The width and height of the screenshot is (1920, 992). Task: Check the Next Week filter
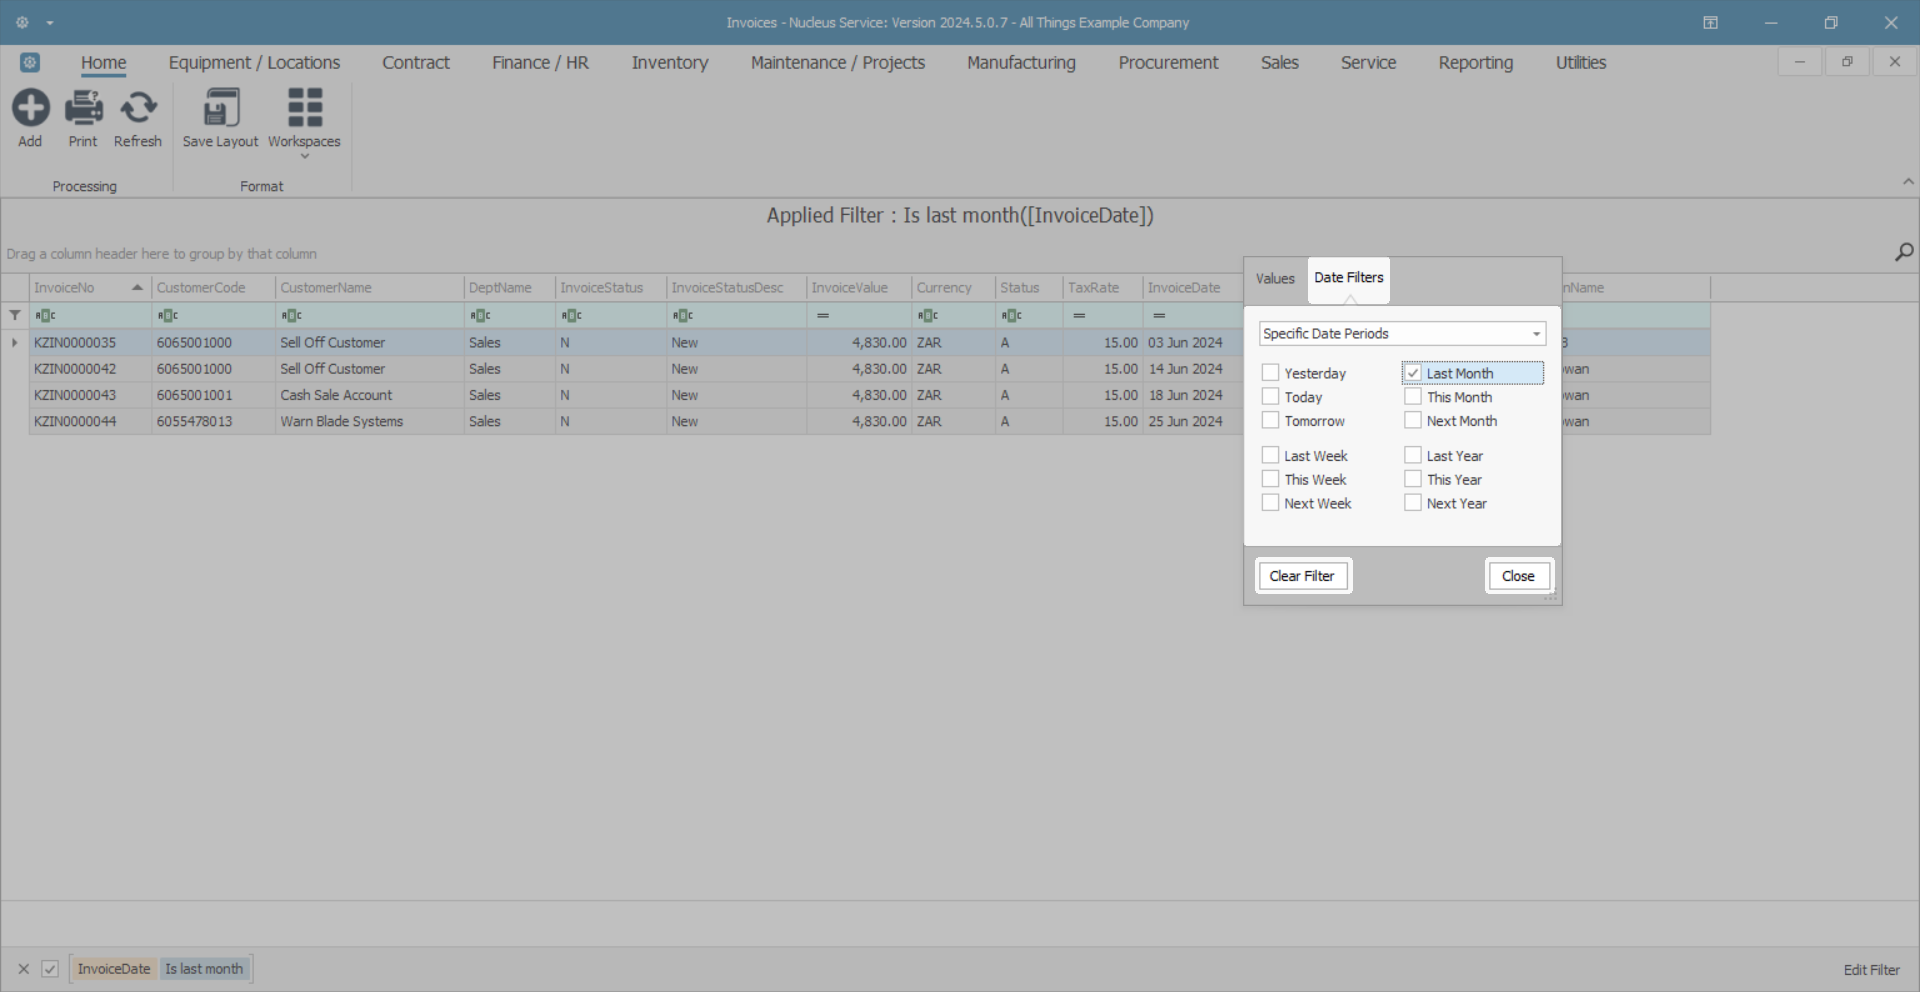pyautogui.click(x=1271, y=504)
